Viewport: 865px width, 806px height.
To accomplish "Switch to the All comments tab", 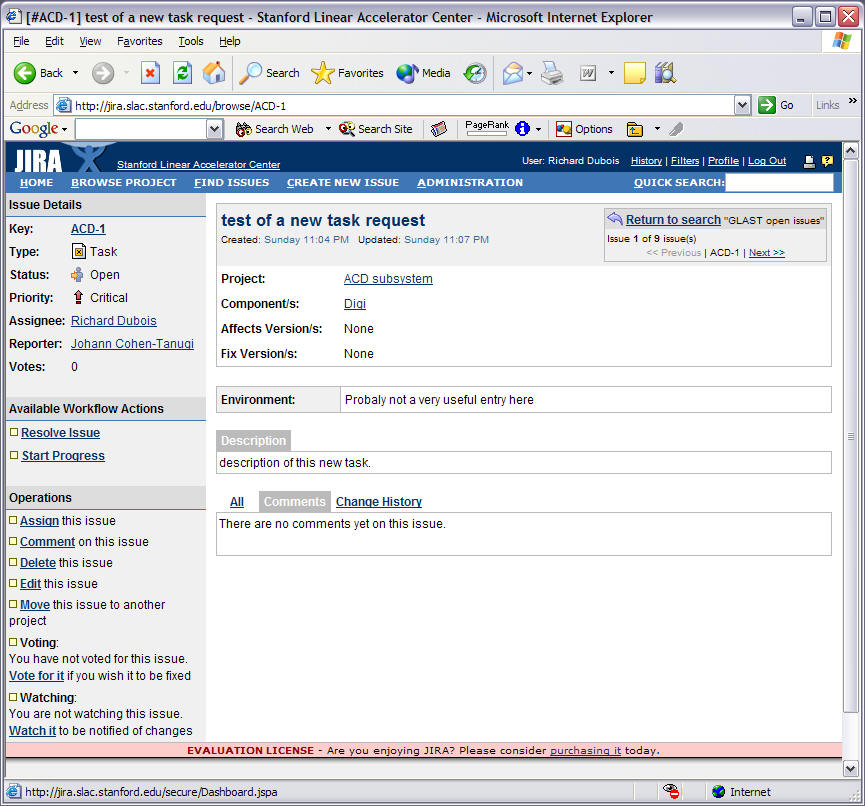I will [x=237, y=501].
